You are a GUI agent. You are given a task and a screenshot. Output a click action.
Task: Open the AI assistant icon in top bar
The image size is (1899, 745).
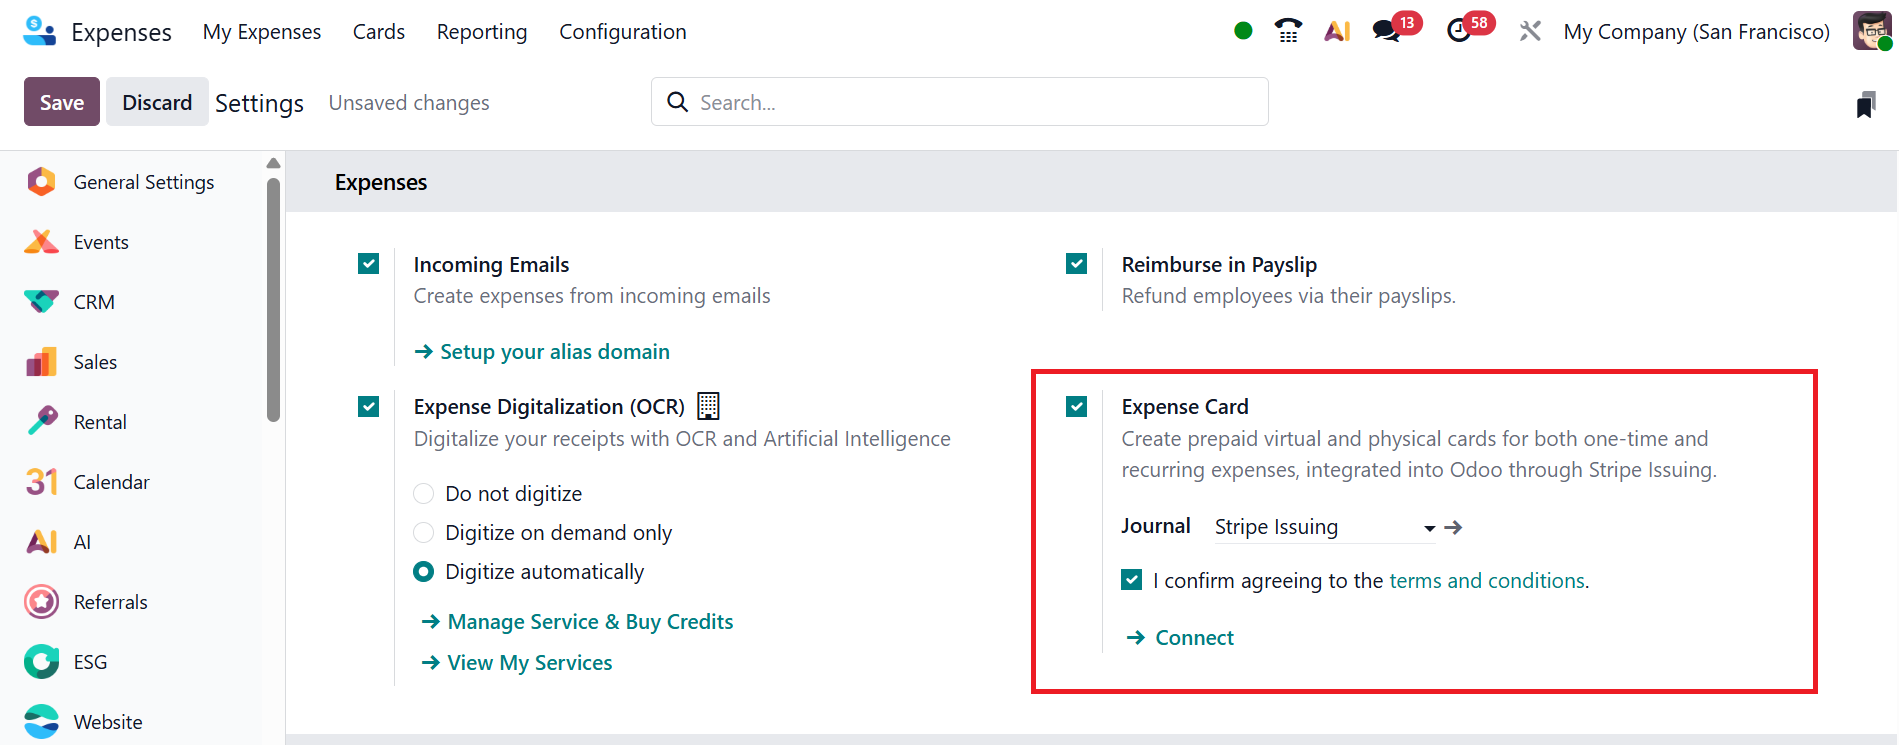(x=1337, y=31)
